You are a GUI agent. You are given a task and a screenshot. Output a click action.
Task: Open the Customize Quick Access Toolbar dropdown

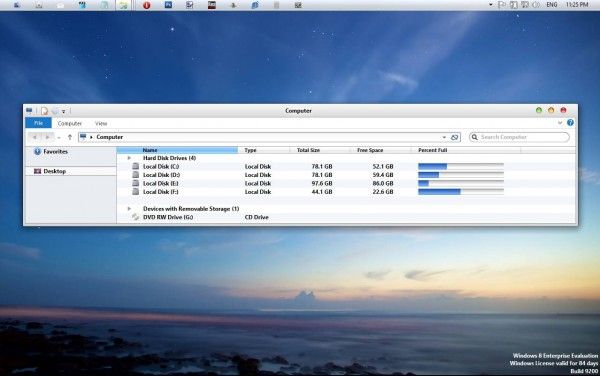pyautogui.click(x=64, y=111)
